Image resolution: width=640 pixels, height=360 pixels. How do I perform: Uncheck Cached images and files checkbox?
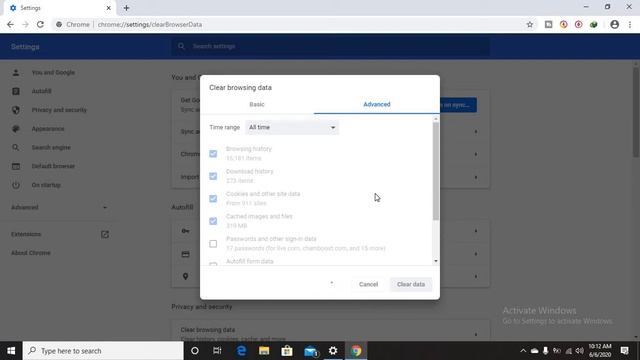pos(213,221)
